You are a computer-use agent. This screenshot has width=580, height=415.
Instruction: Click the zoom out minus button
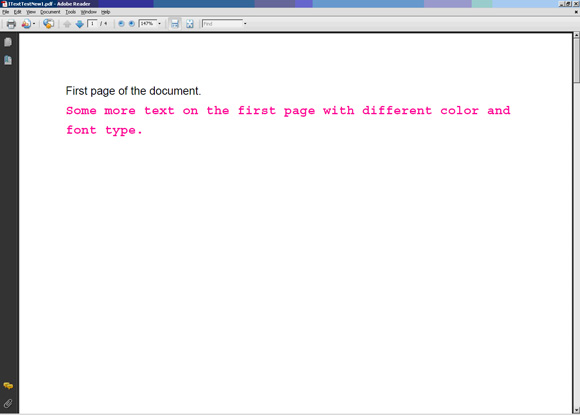(x=121, y=24)
